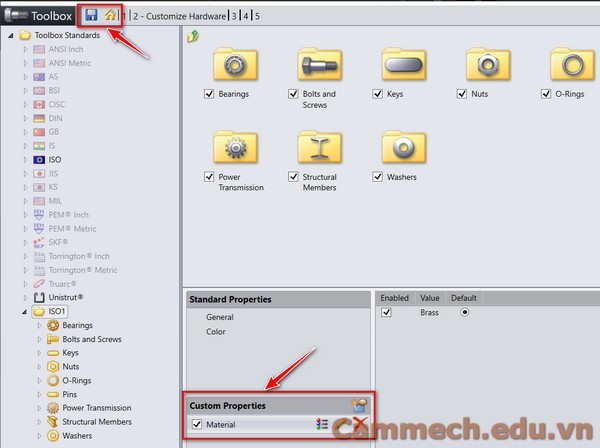600x448 pixels.
Task: Click the Home icon in Toolbox header
Action: click(110, 15)
